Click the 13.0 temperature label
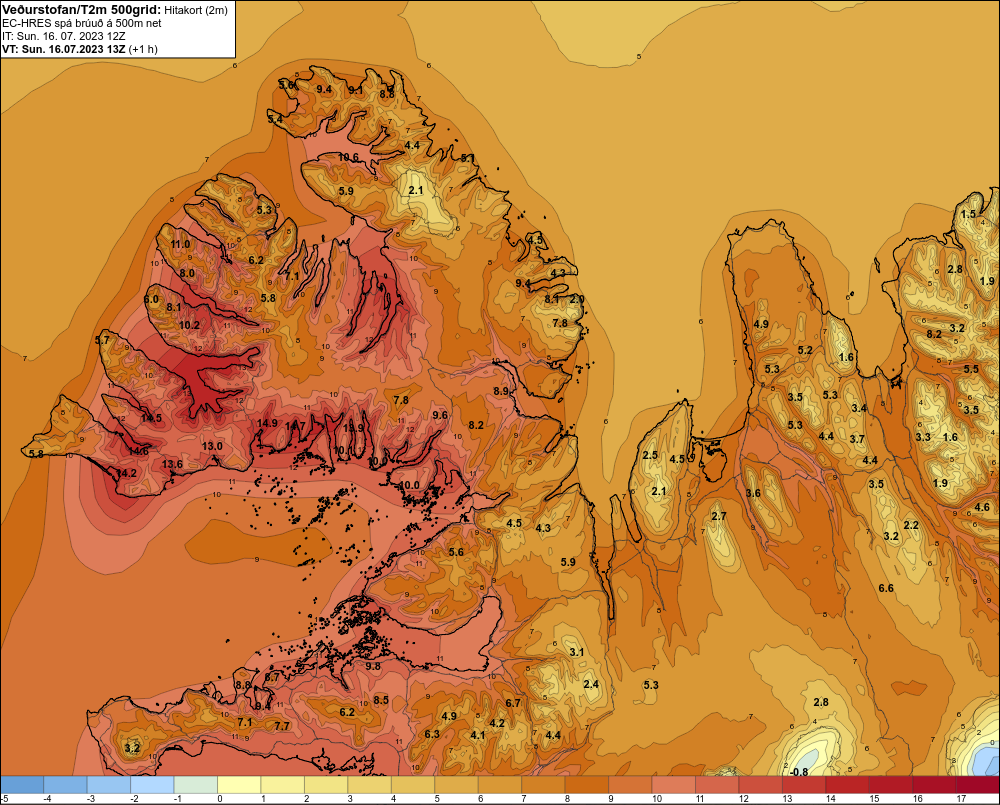 point(212,446)
